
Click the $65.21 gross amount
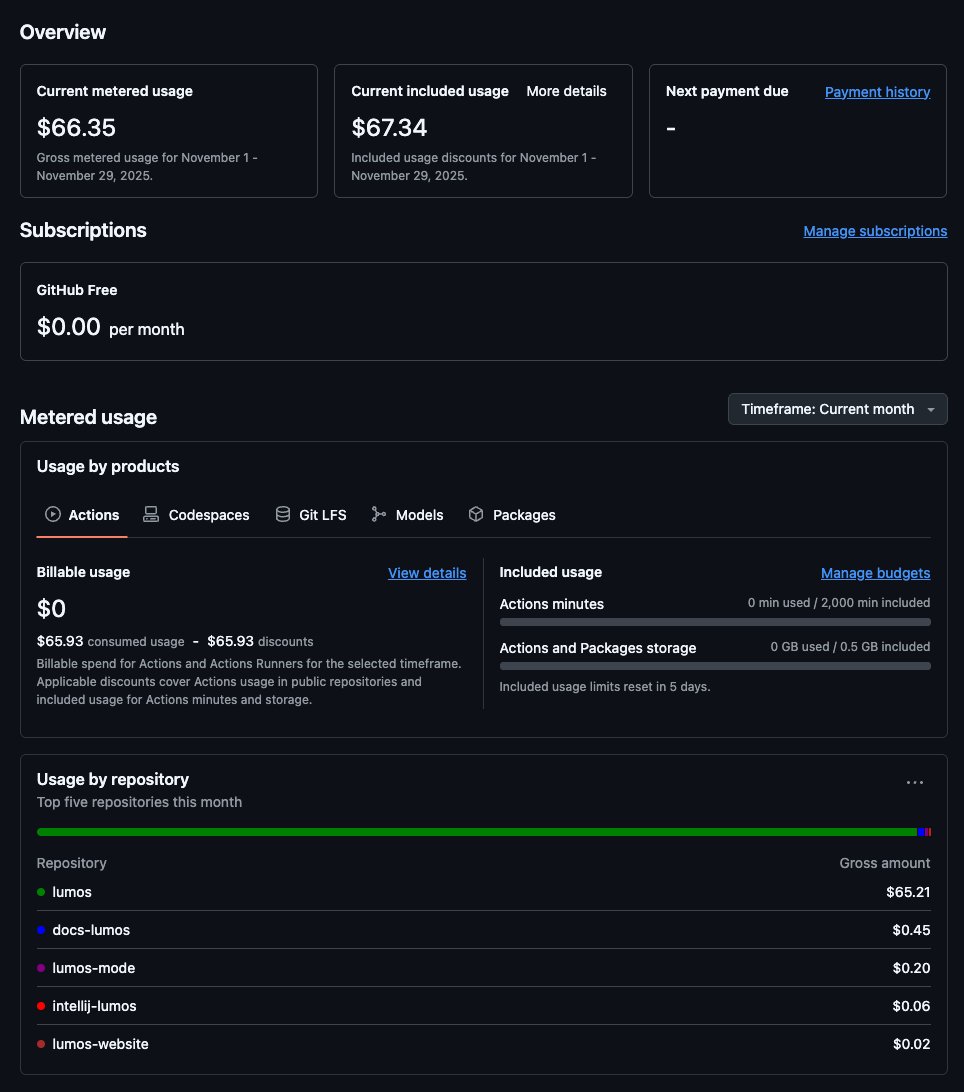908,892
